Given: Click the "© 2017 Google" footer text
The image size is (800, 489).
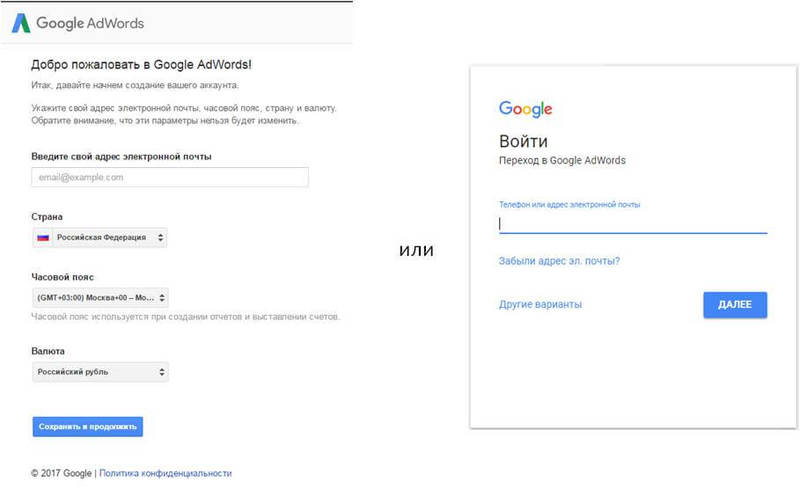Looking at the screenshot, I should [61, 473].
